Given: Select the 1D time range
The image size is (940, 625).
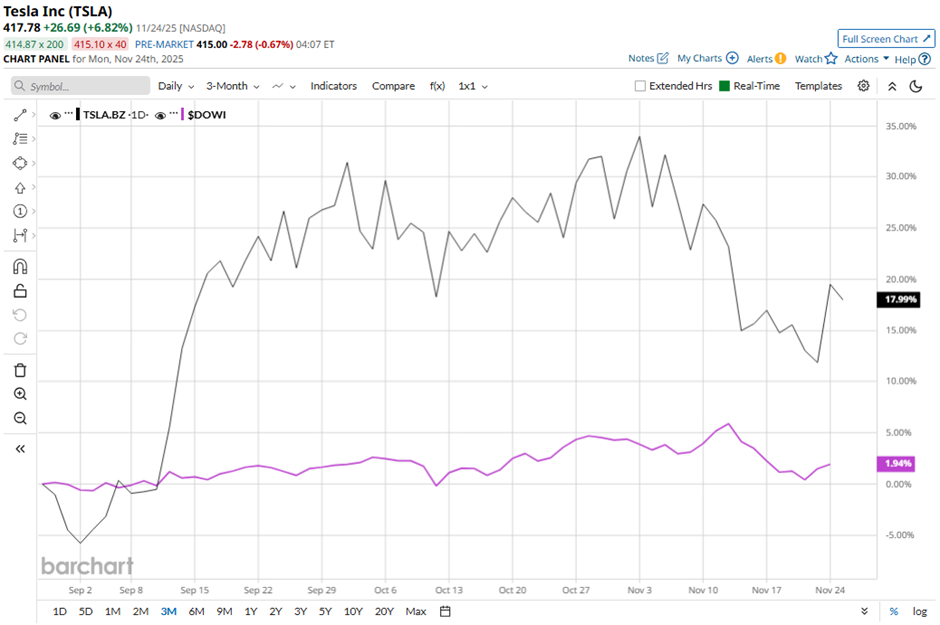Looking at the screenshot, I should click(59, 611).
